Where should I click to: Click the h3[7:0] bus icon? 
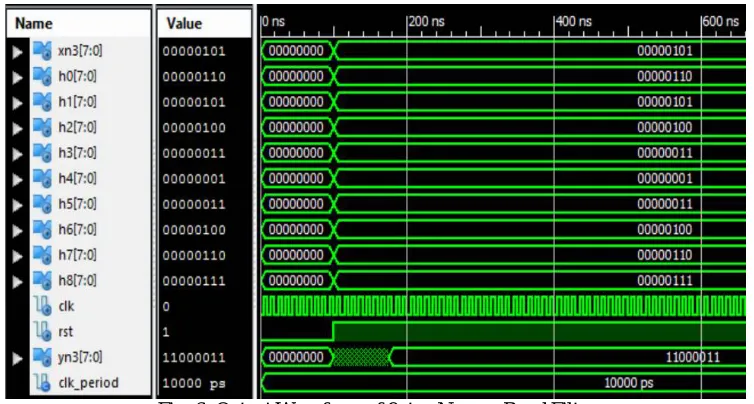(x=42, y=153)
